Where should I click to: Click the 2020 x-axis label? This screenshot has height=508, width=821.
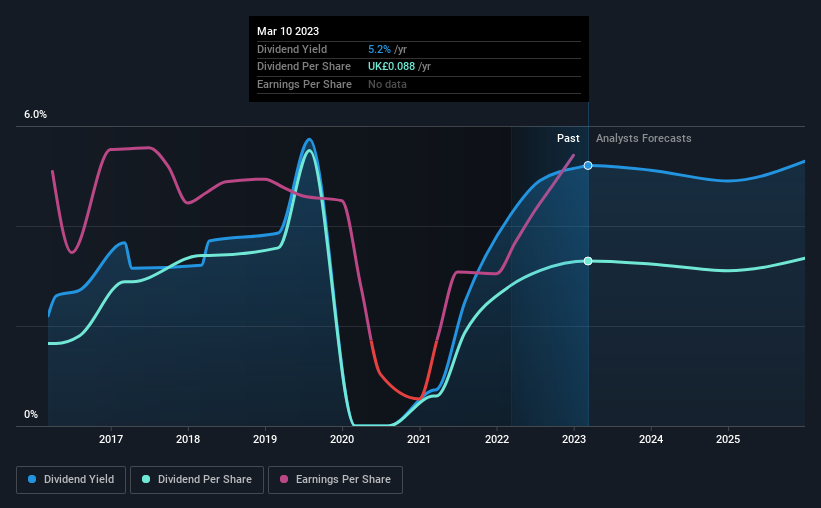click(x=342, y=439)
